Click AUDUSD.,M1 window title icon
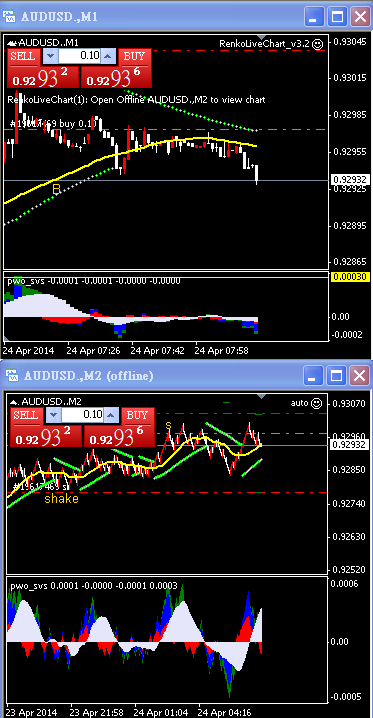The width and height of the screenshot is (373, 718). point(9,17)
